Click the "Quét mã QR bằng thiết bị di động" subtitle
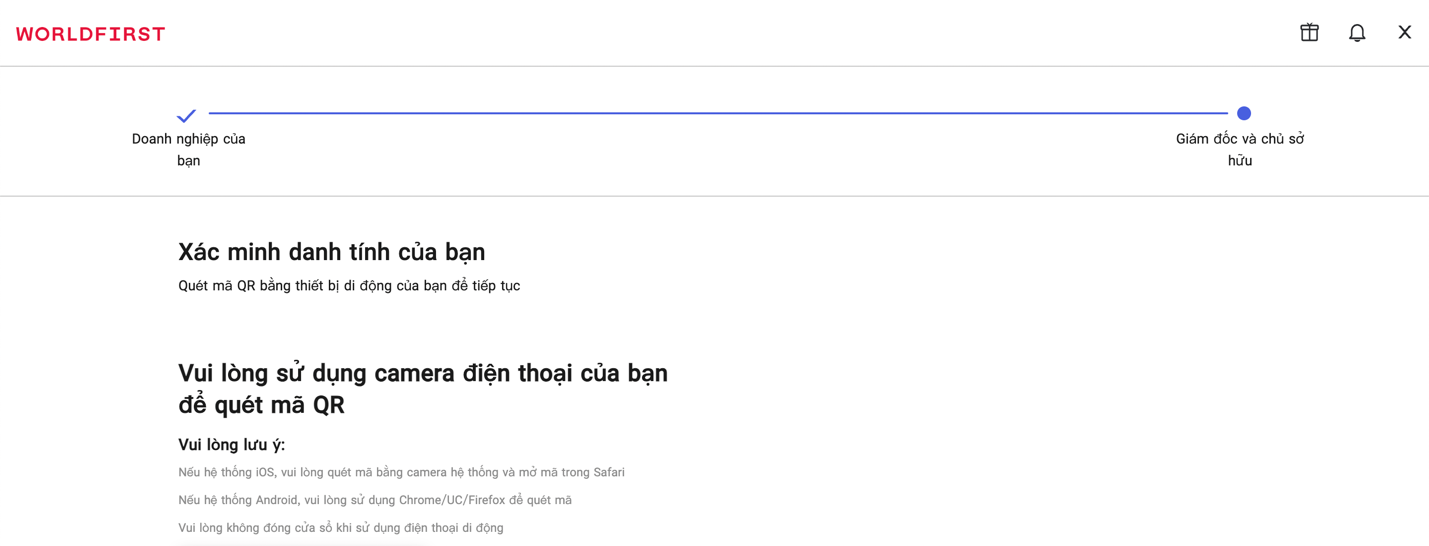The height and width of the screenshot is (546, 1429). click(349, 286)
